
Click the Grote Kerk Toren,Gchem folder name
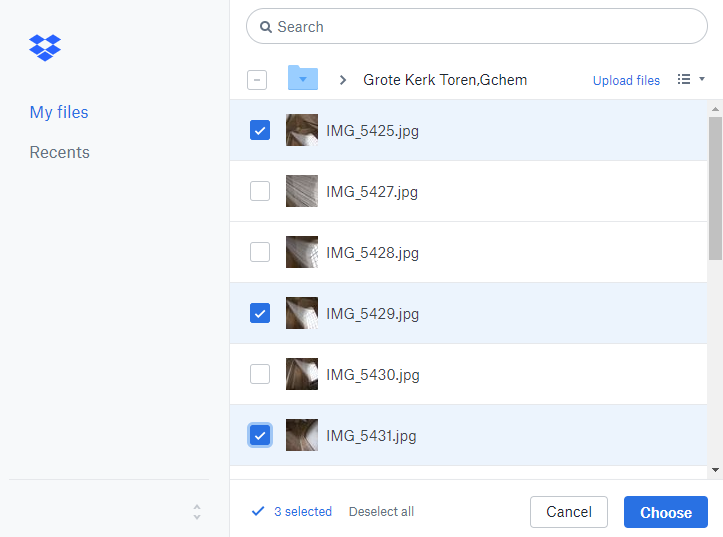pyautogui.click(x=445, y=80)
